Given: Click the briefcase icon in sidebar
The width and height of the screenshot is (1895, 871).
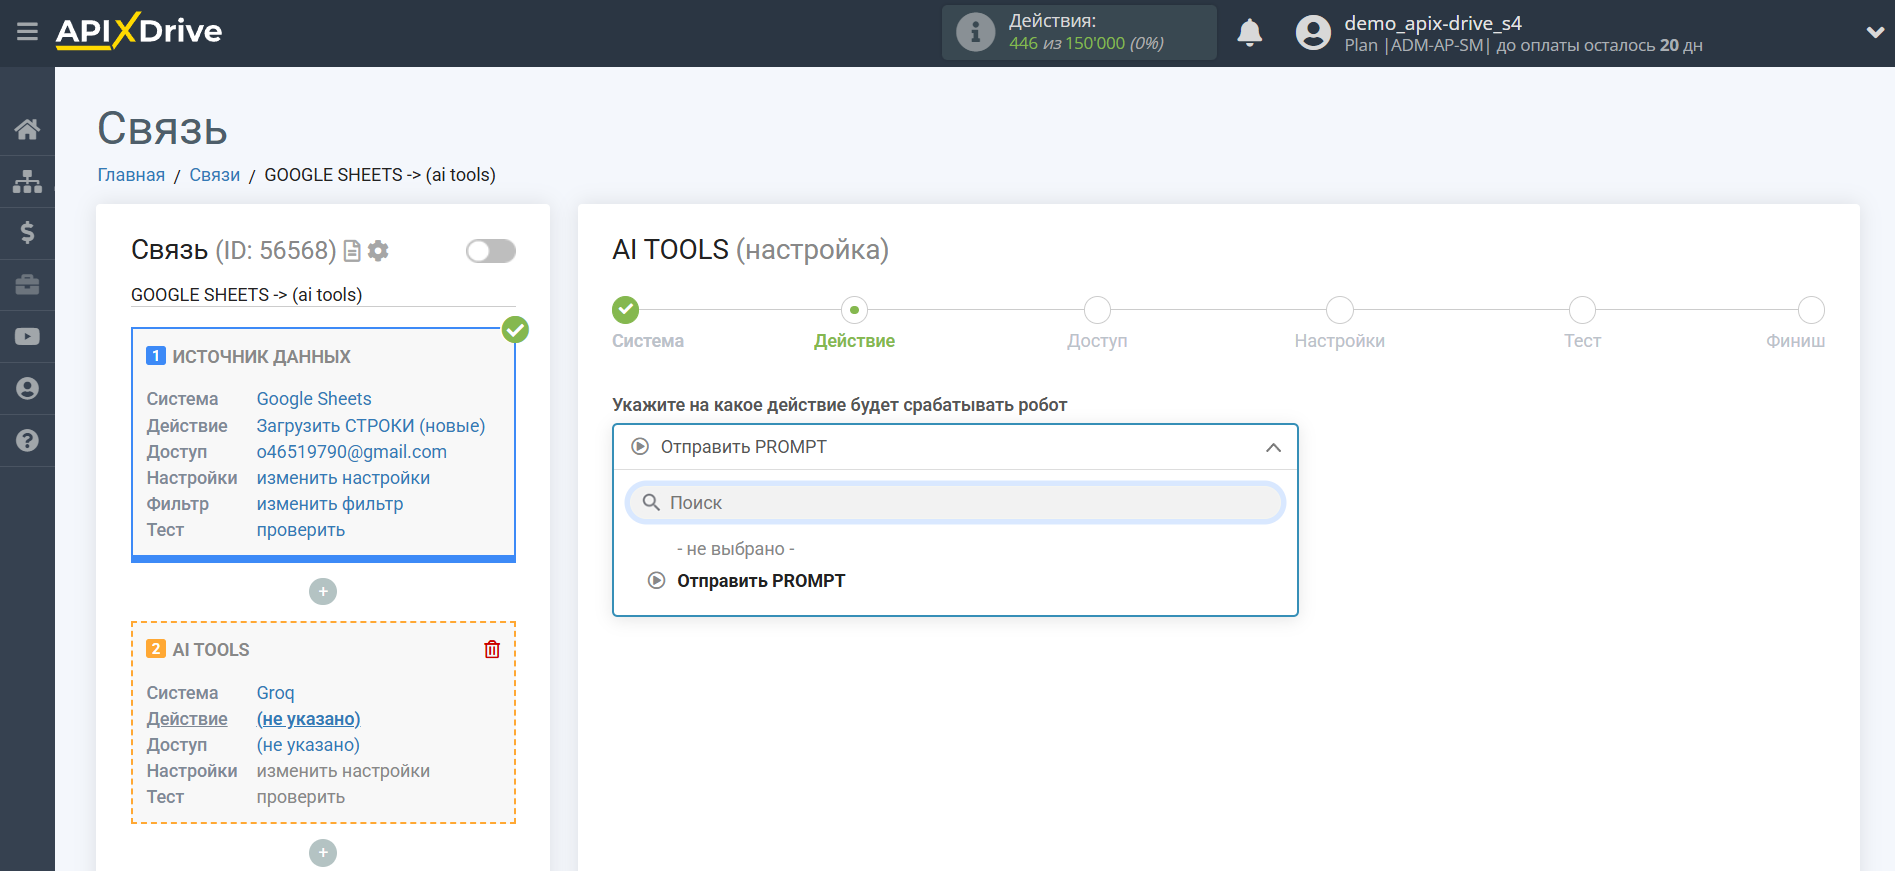Looking at the screenshot, I should tap(27, 285).
